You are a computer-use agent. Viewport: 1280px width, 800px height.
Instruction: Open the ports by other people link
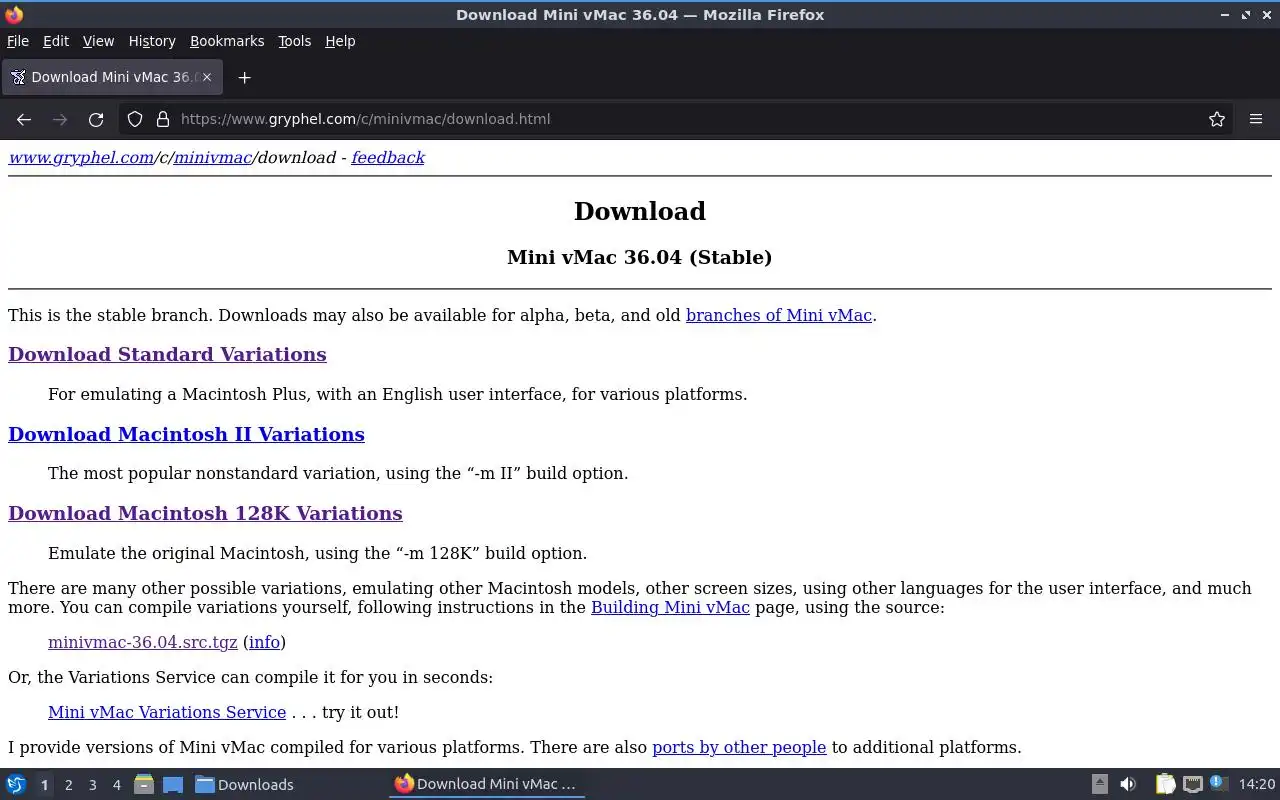tap(739, 747)
